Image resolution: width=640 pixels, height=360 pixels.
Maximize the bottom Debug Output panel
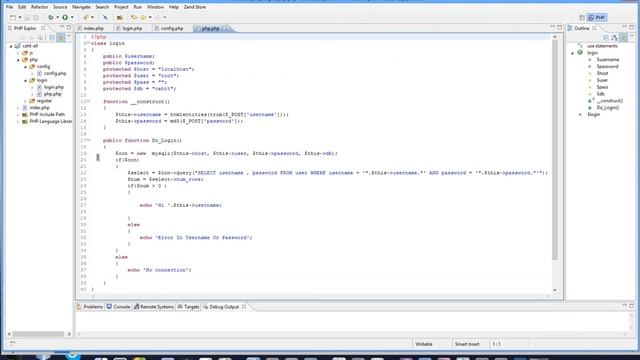click(x=631, y=305)
